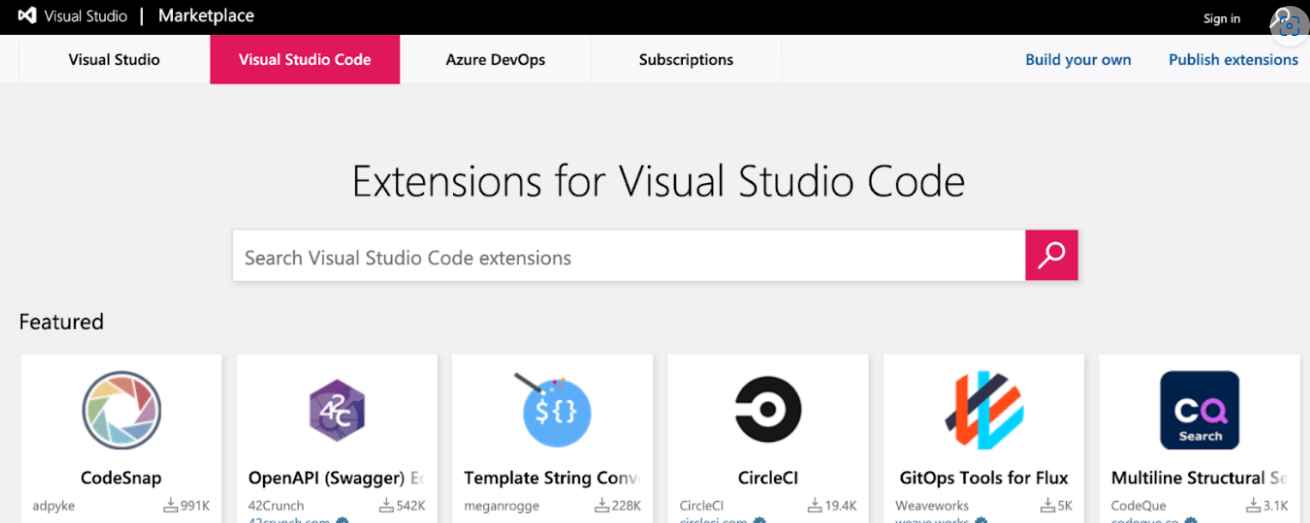Open the Template String Converter title
The image size is (1310, 523).
point(552,478)
